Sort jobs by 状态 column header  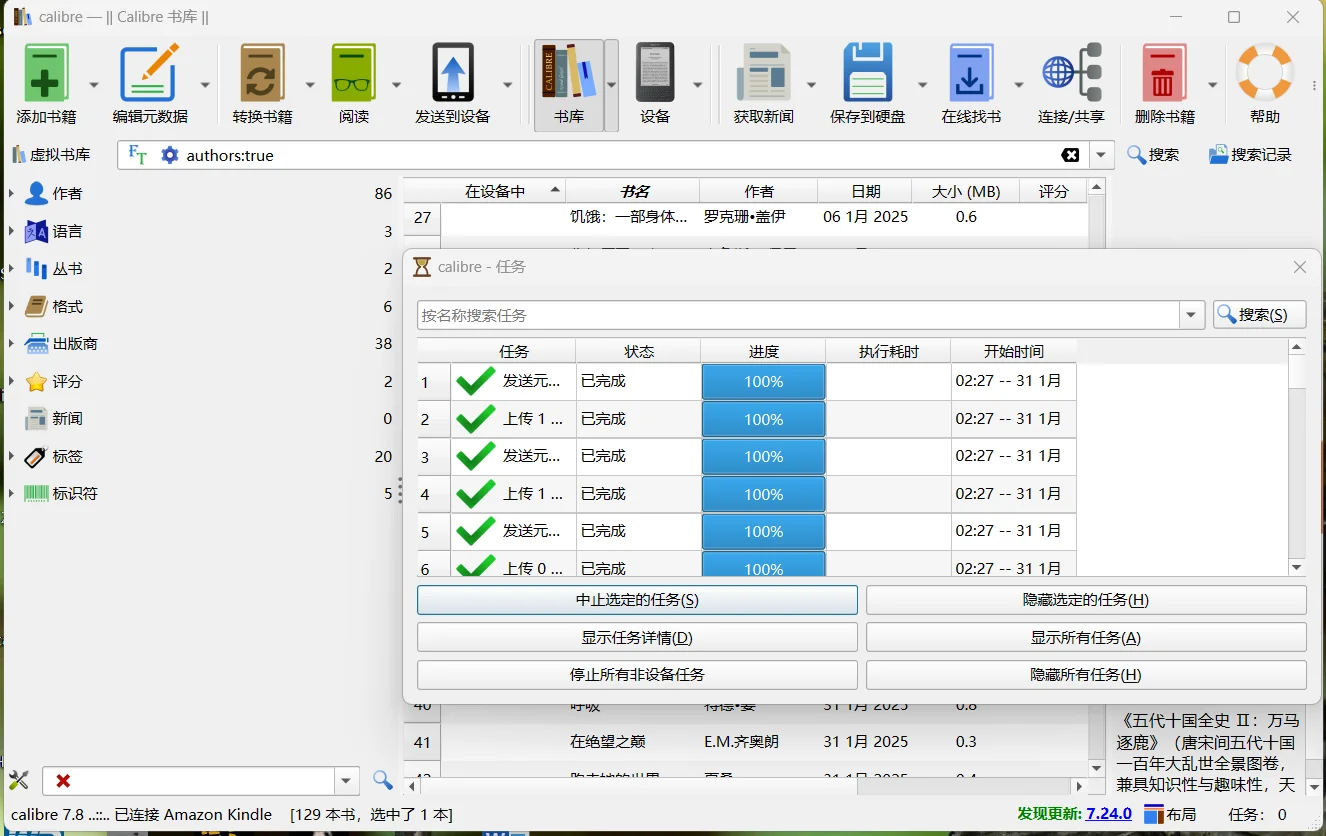[x=639, y=351]
